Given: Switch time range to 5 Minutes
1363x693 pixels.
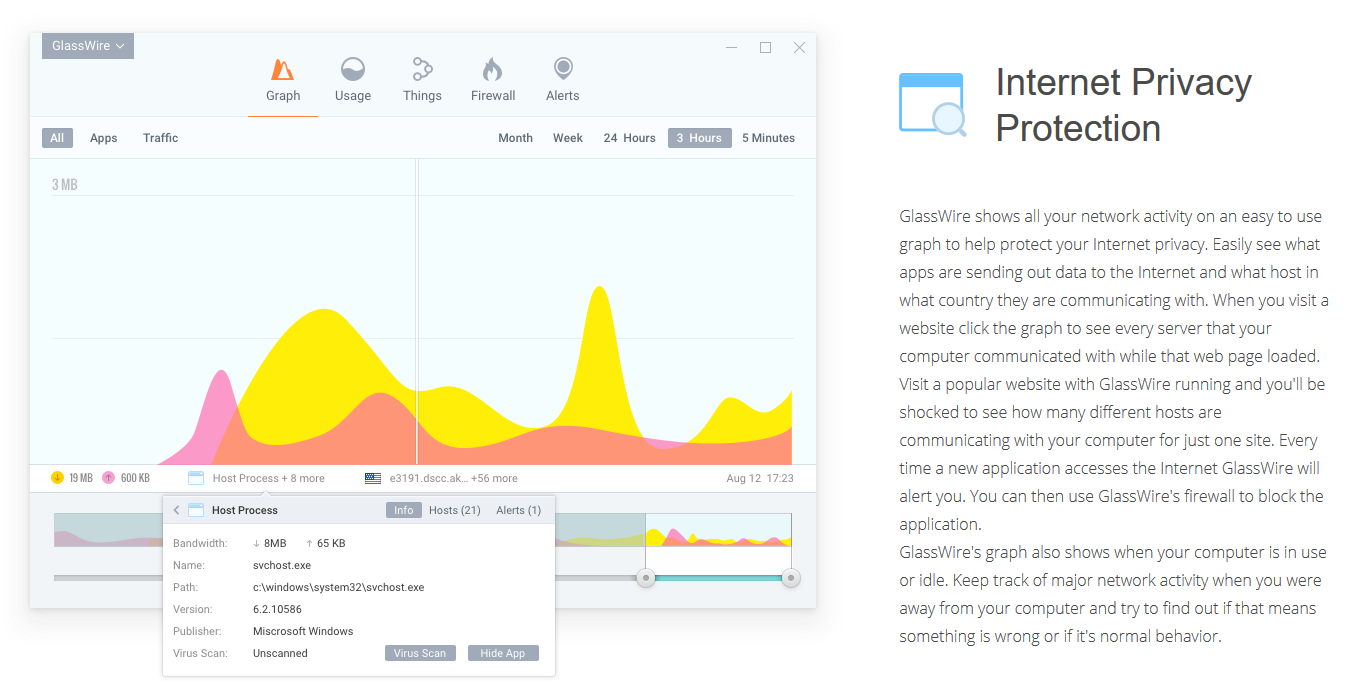Looking at the screenshot, I should (768, 138).
